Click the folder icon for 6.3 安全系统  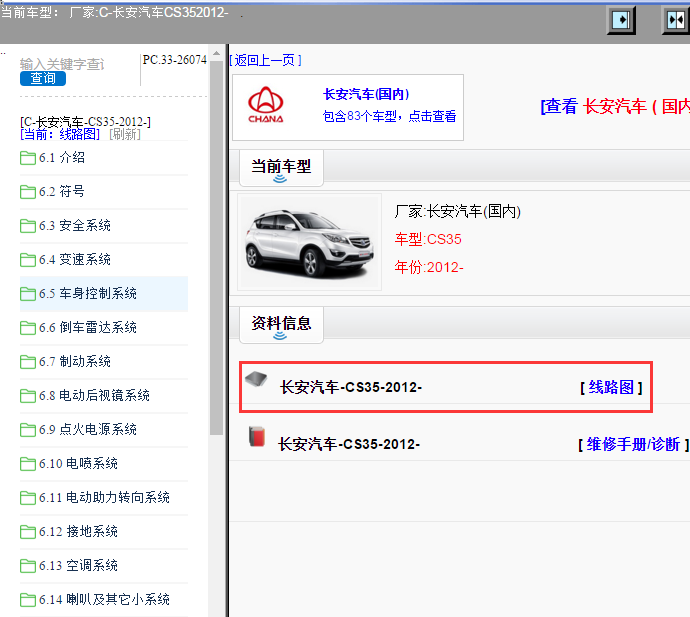[x=28, y=225]
